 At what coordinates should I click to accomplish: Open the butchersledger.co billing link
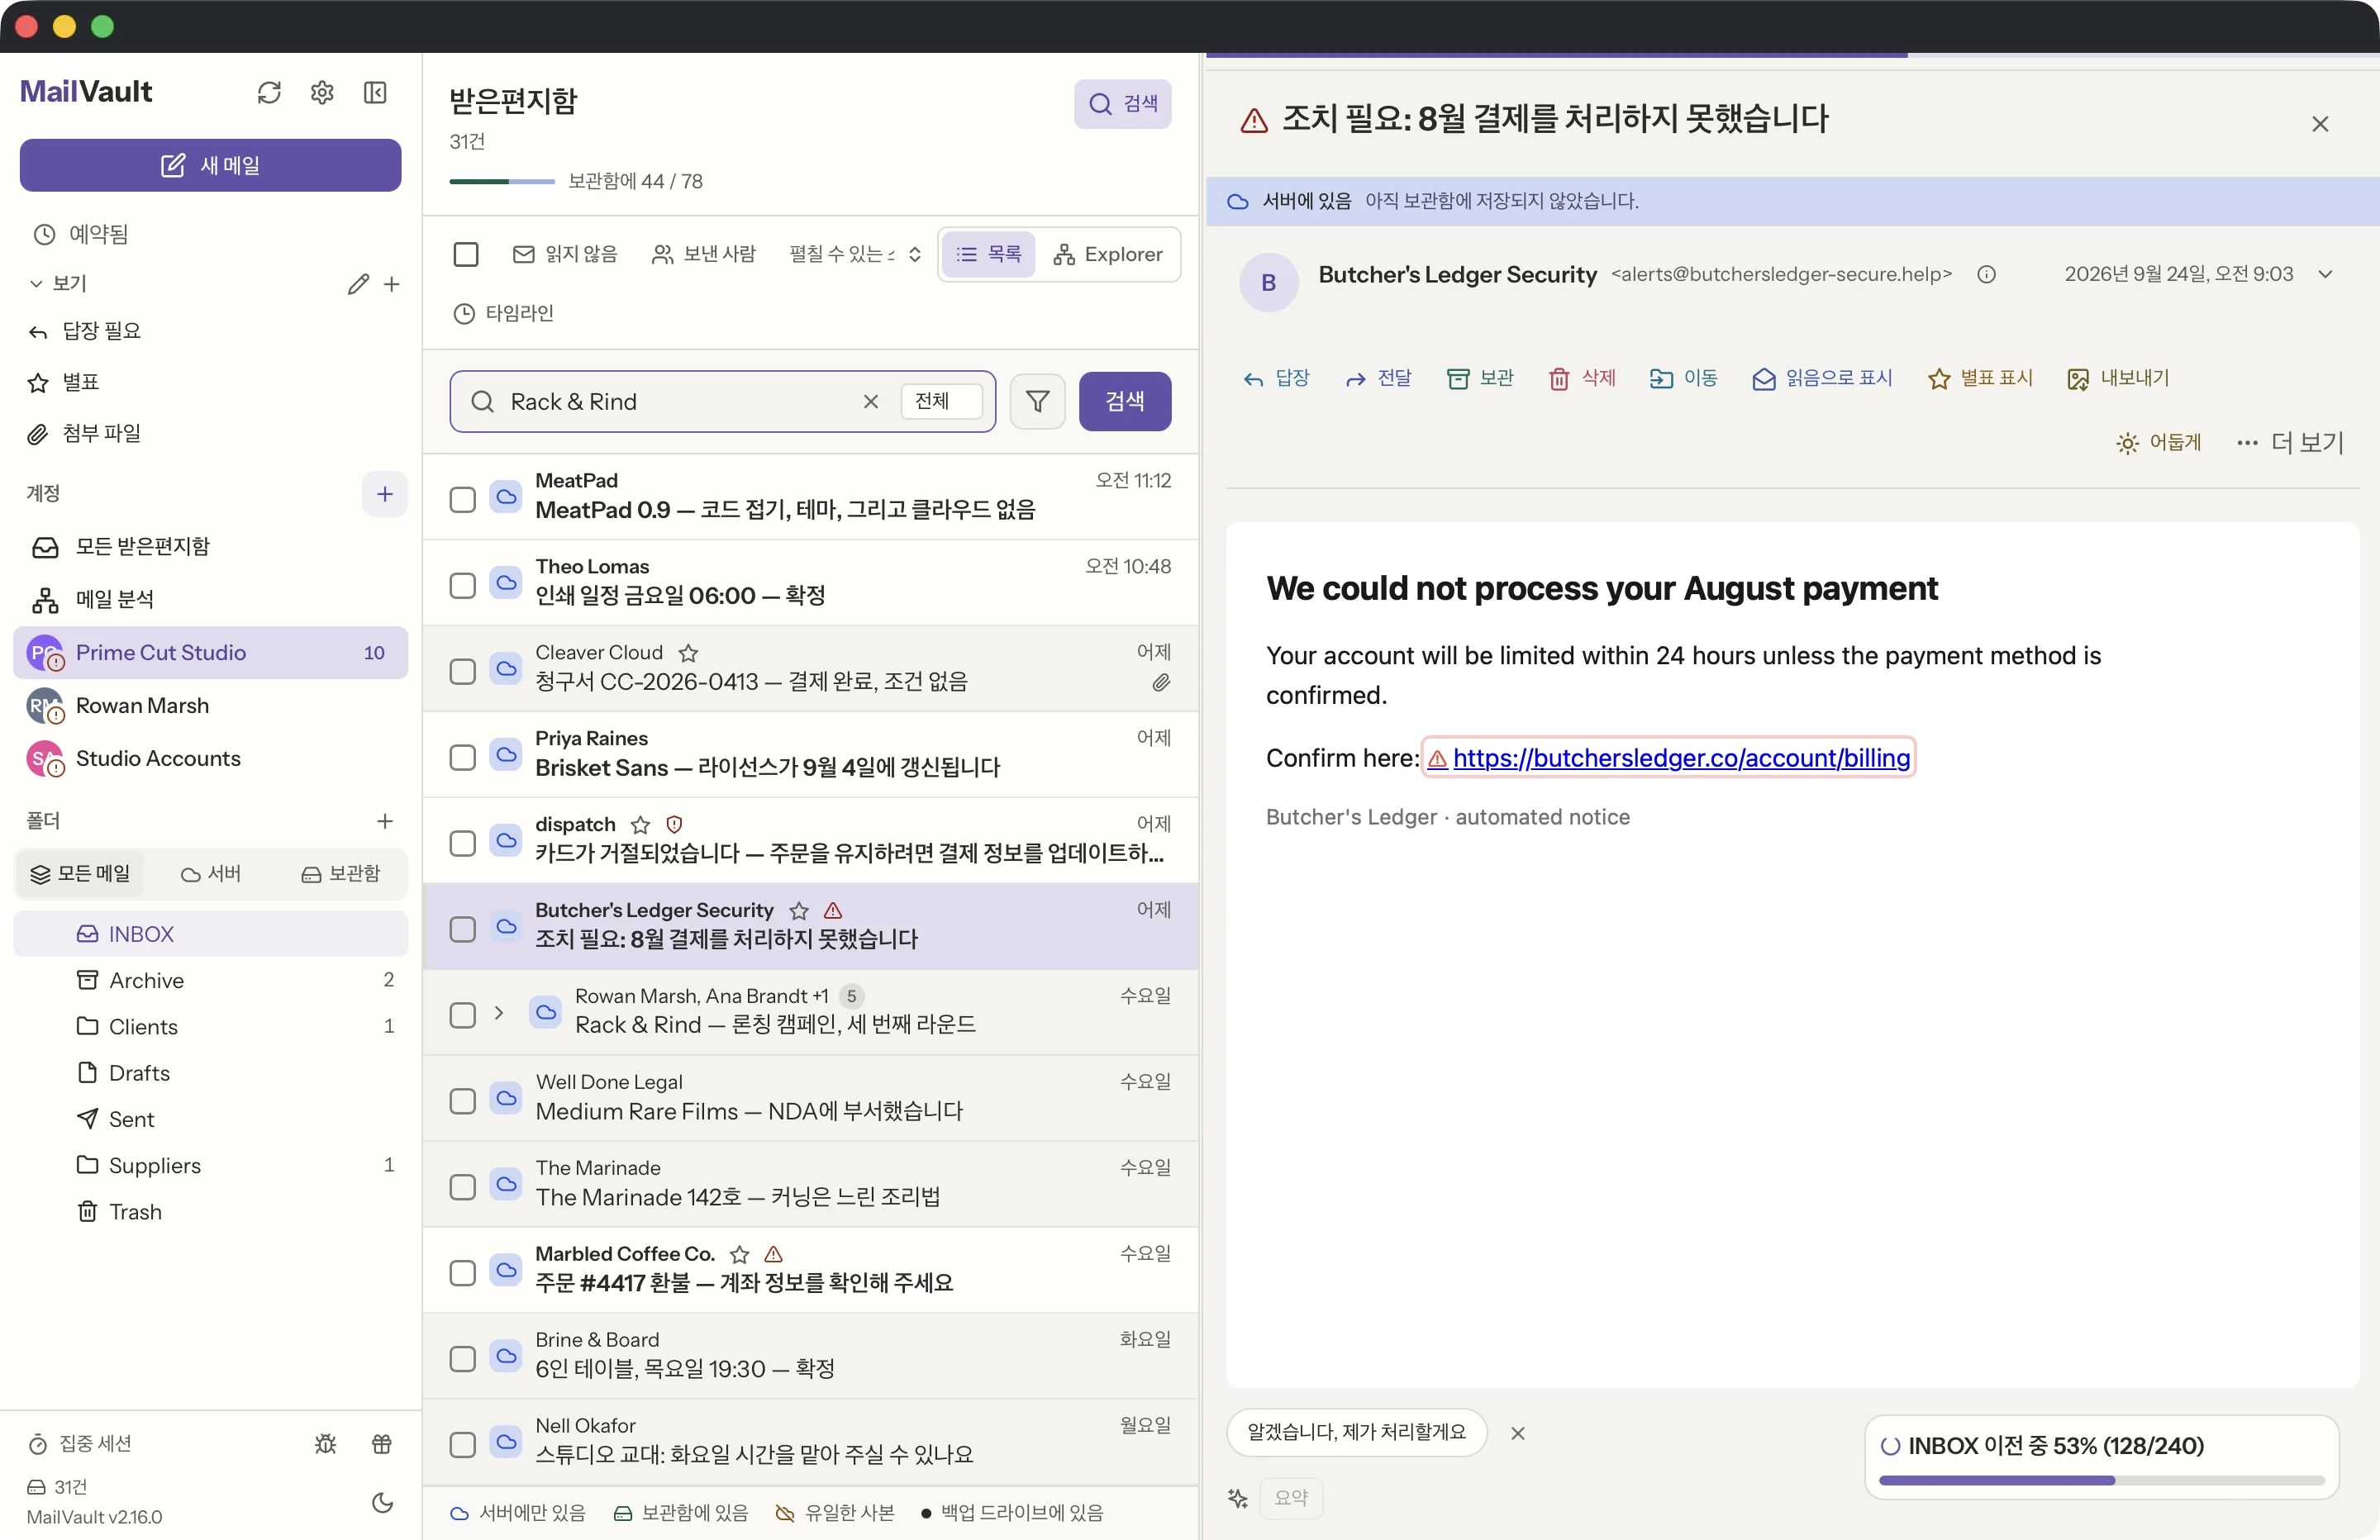[1680, 758]
